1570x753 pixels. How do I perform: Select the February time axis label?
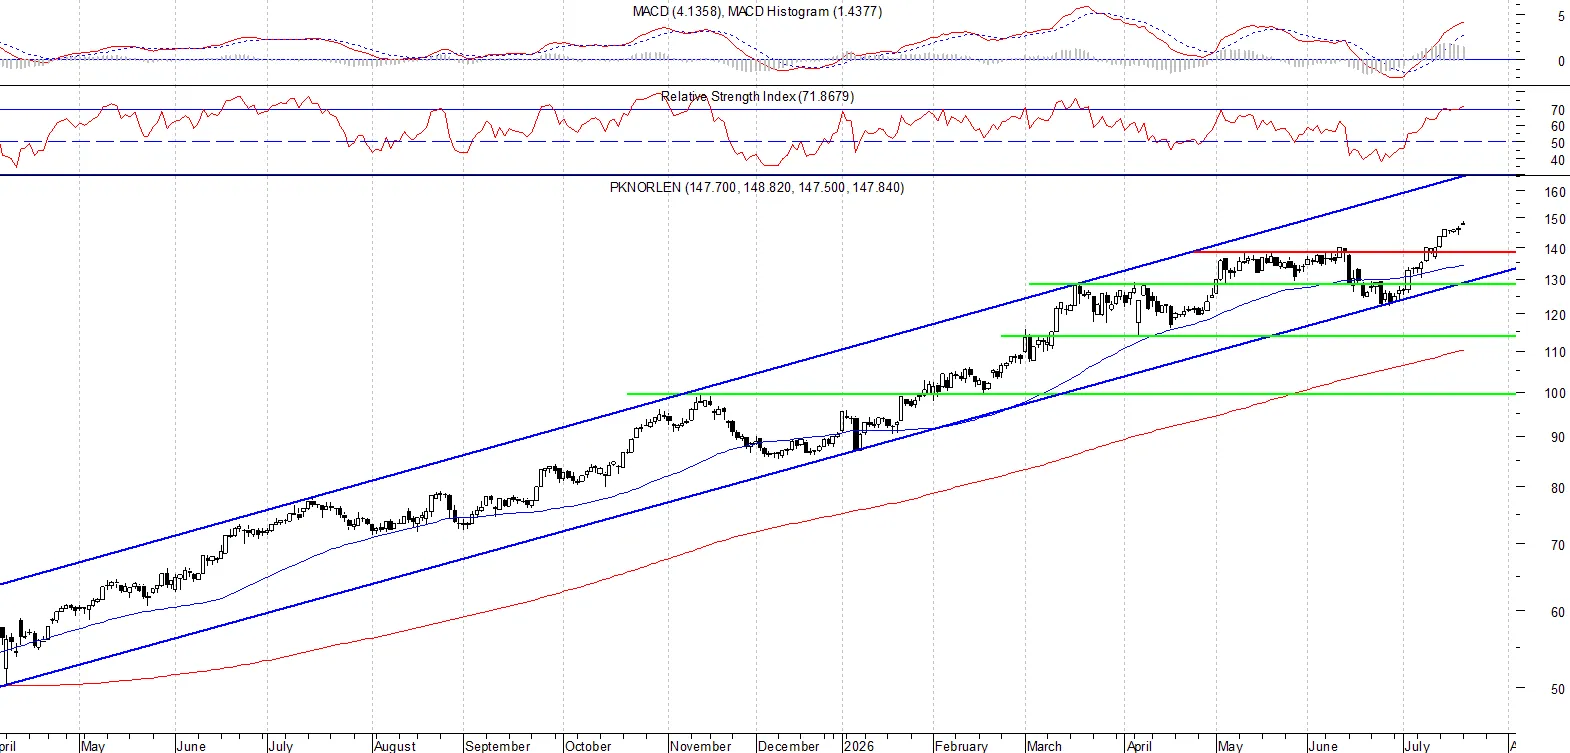pyautogui.click(x=961, y=746)
